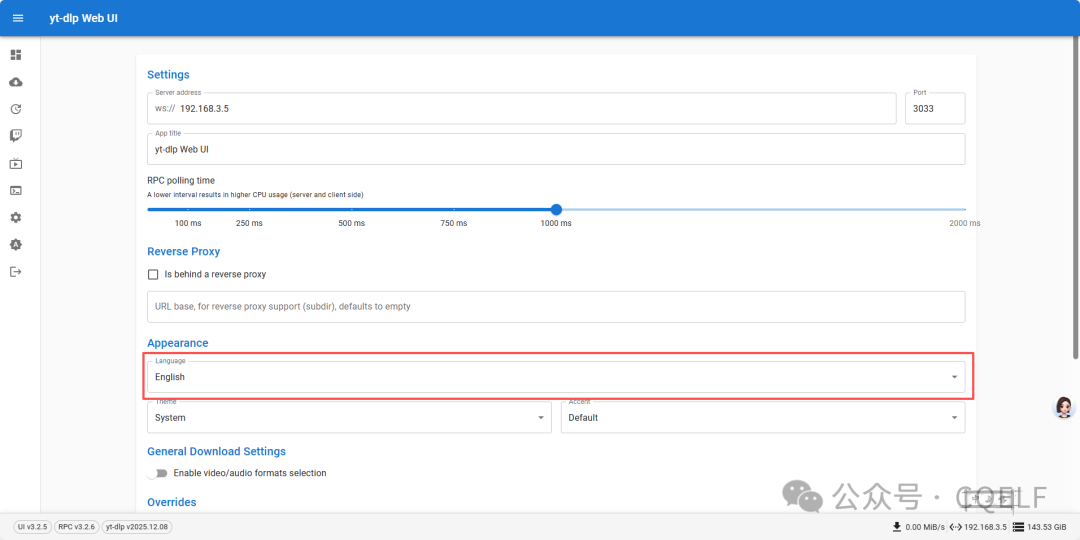Open the hamburger menu in header

click(x=17, y=18)
